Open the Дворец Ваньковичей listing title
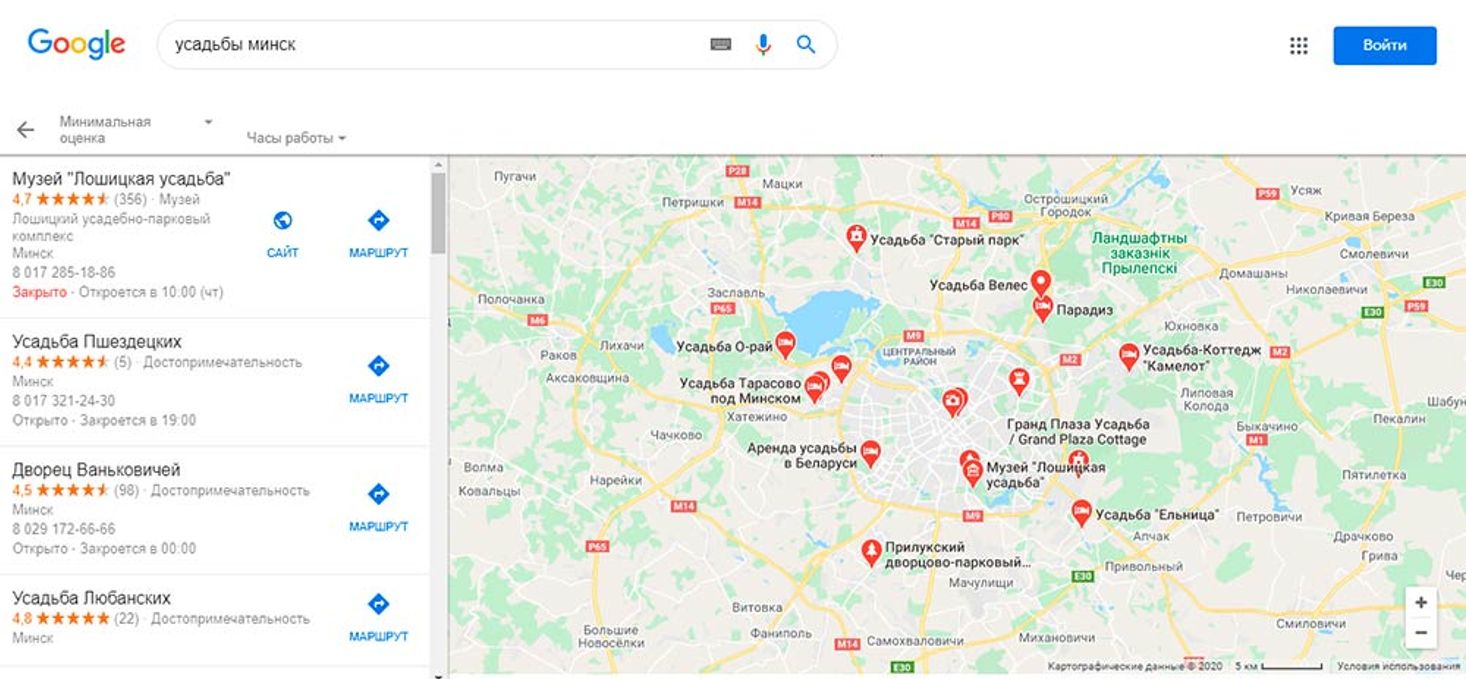 click(96, 469)
